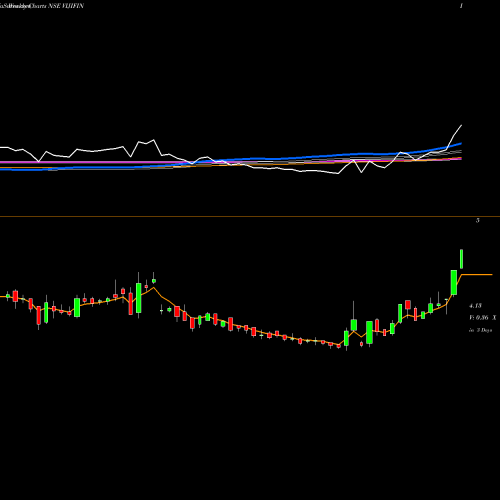
Task: Click the end of the white line in the upper panel
Action: (462, 125)
